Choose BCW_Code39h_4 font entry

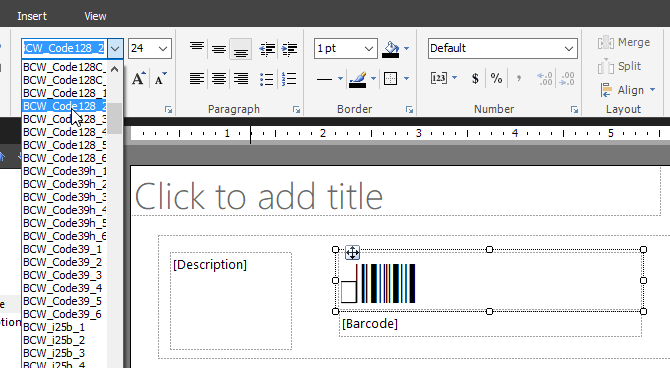pos(64,210)
